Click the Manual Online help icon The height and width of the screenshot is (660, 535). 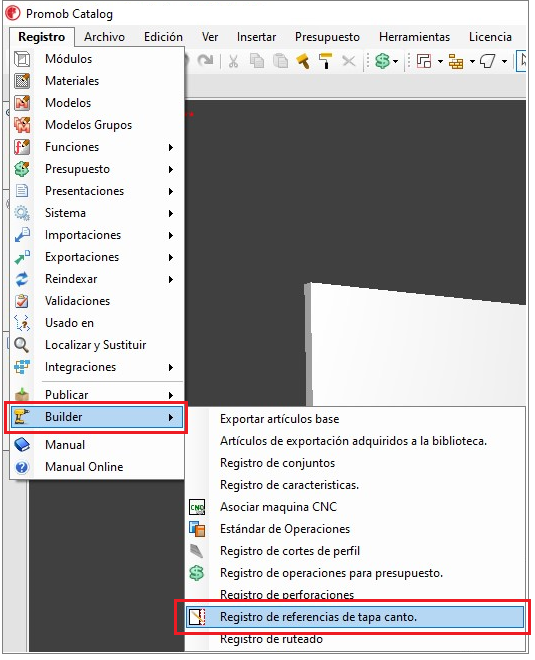(22, 467)
